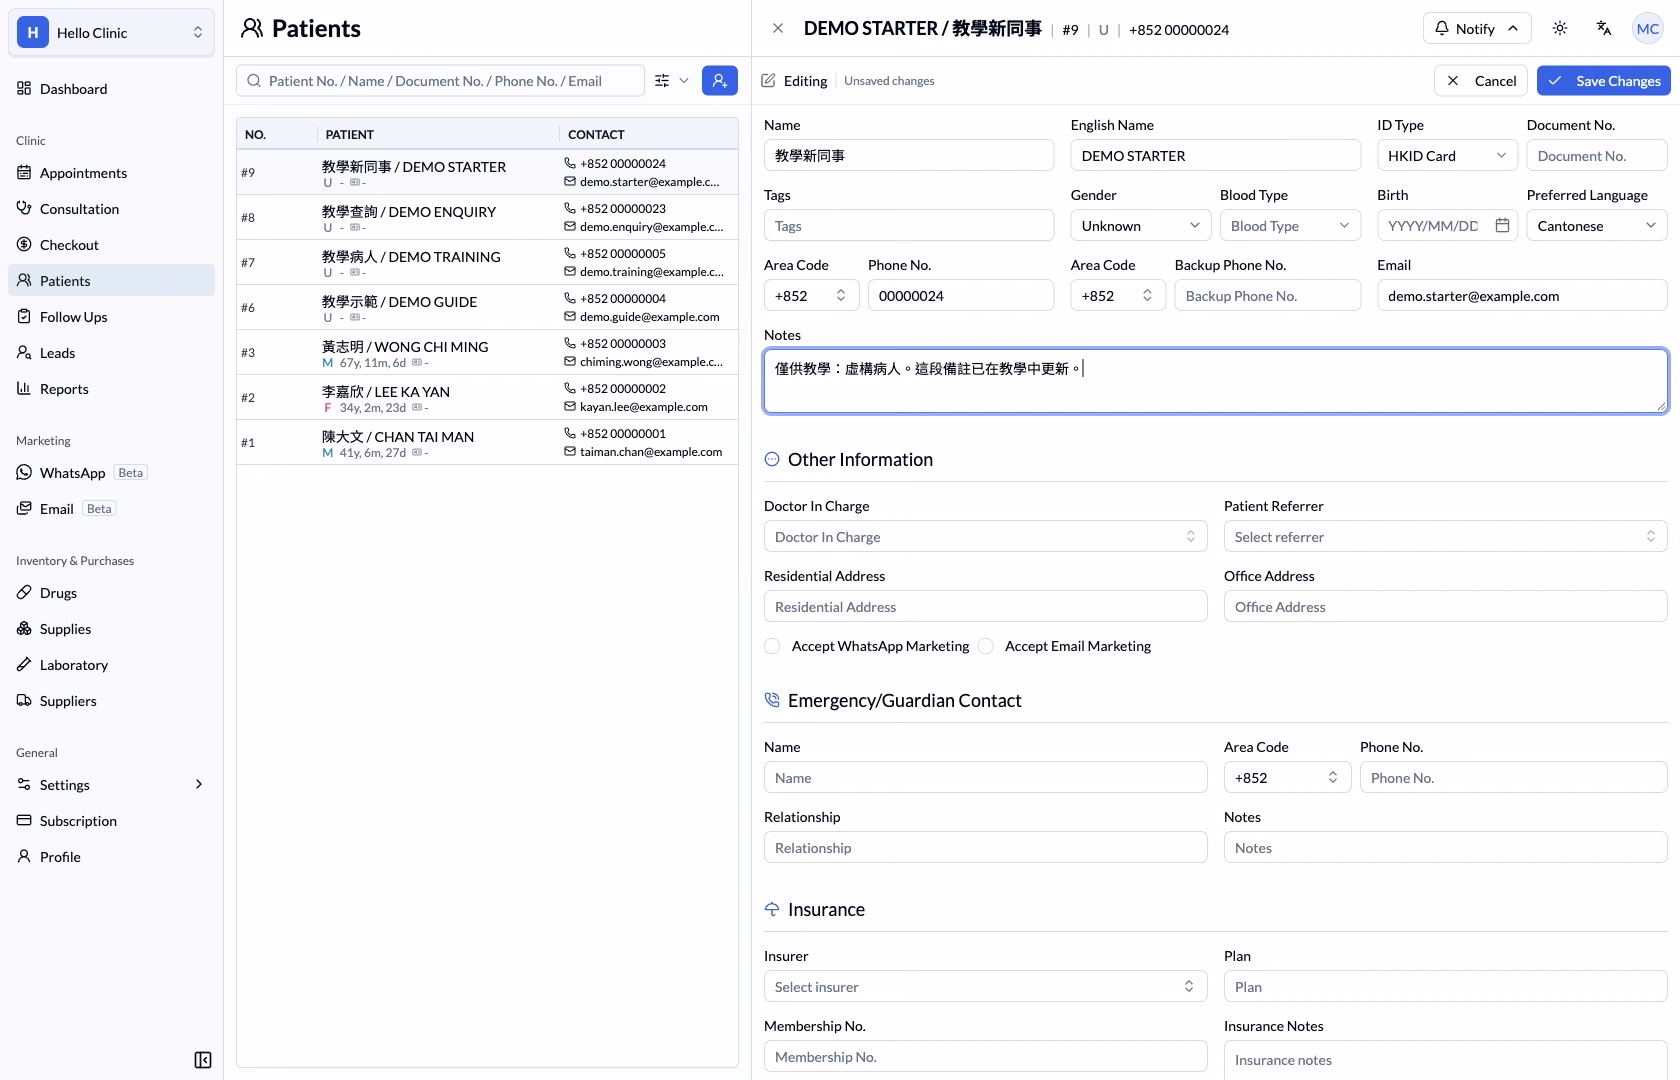Click the bell icon in Notify button

tap(1442, 29)
